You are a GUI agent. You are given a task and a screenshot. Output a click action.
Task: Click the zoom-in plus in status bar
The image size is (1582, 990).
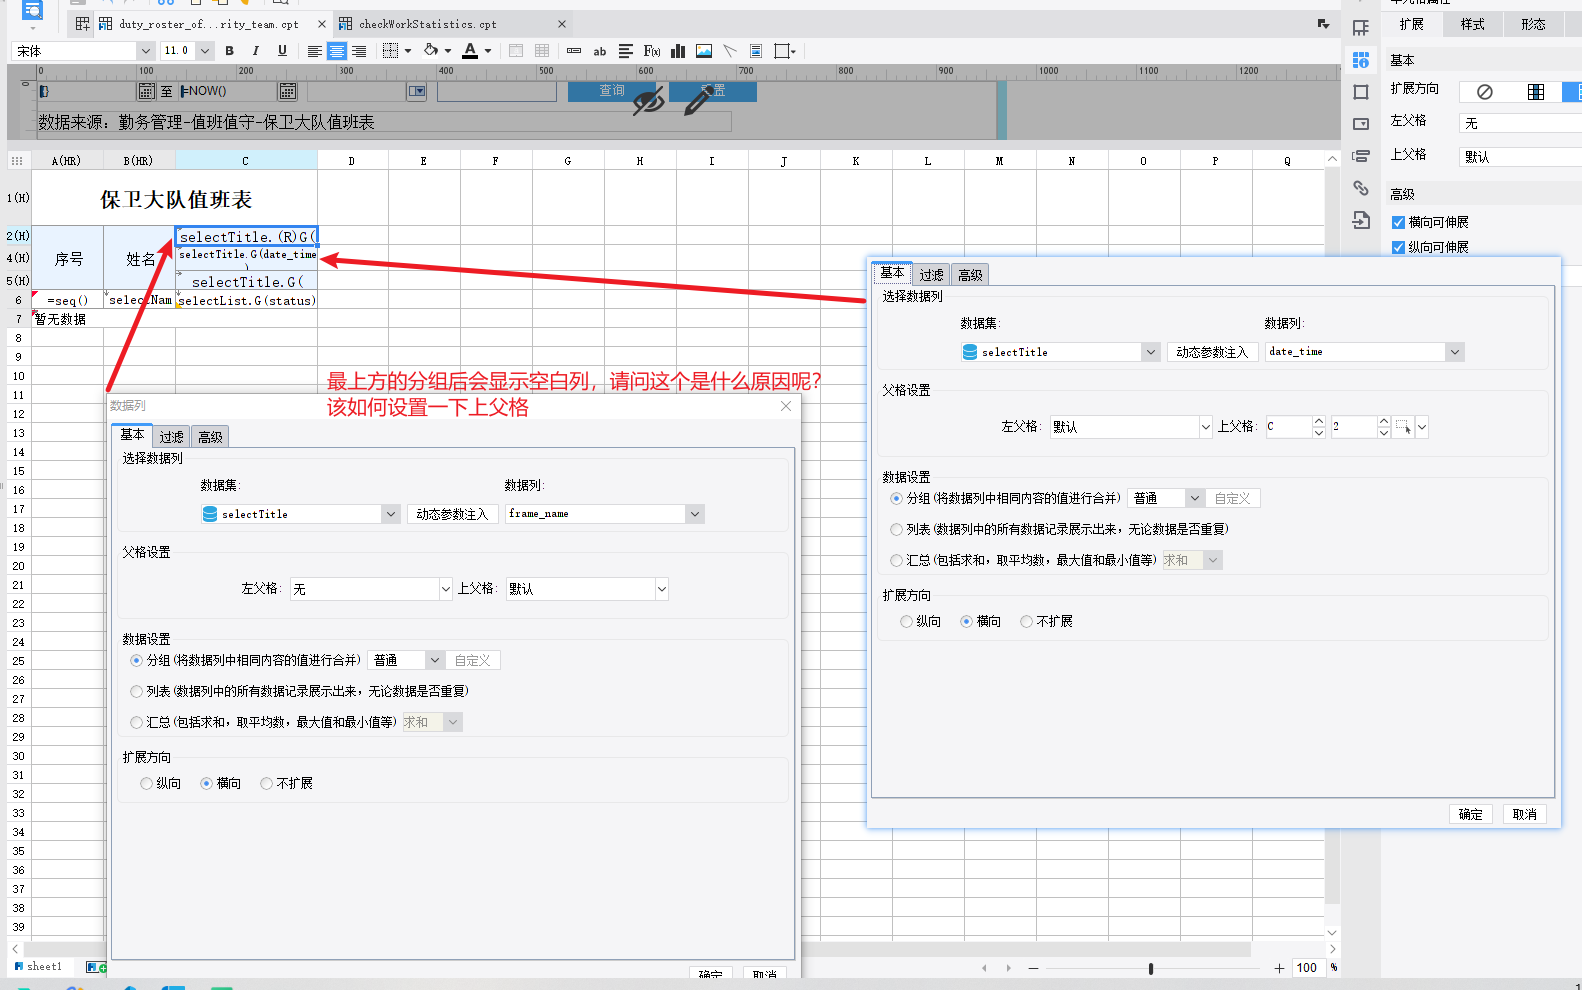click(x=1279, y=968)
